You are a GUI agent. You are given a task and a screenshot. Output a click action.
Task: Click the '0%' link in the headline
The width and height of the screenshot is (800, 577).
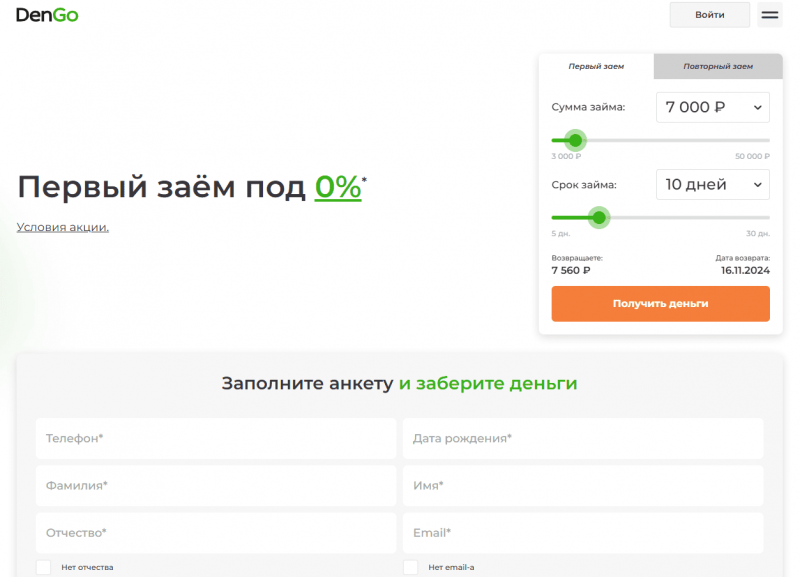coord(336,186)
